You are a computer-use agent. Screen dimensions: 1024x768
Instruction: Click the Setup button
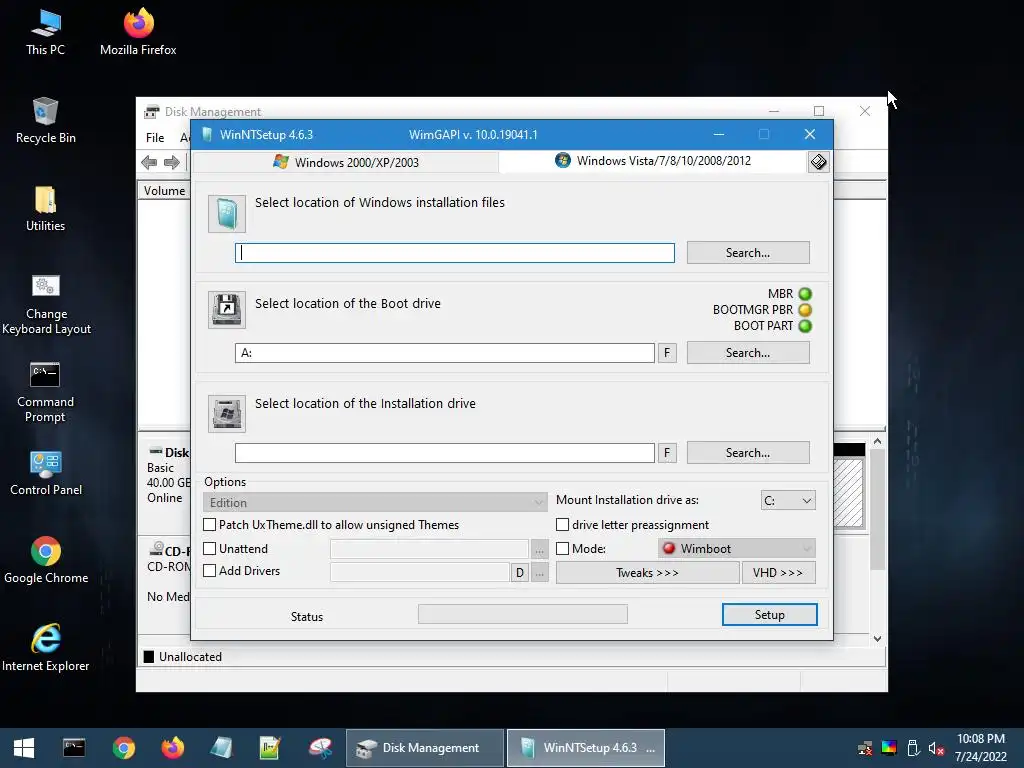point(769,615)
